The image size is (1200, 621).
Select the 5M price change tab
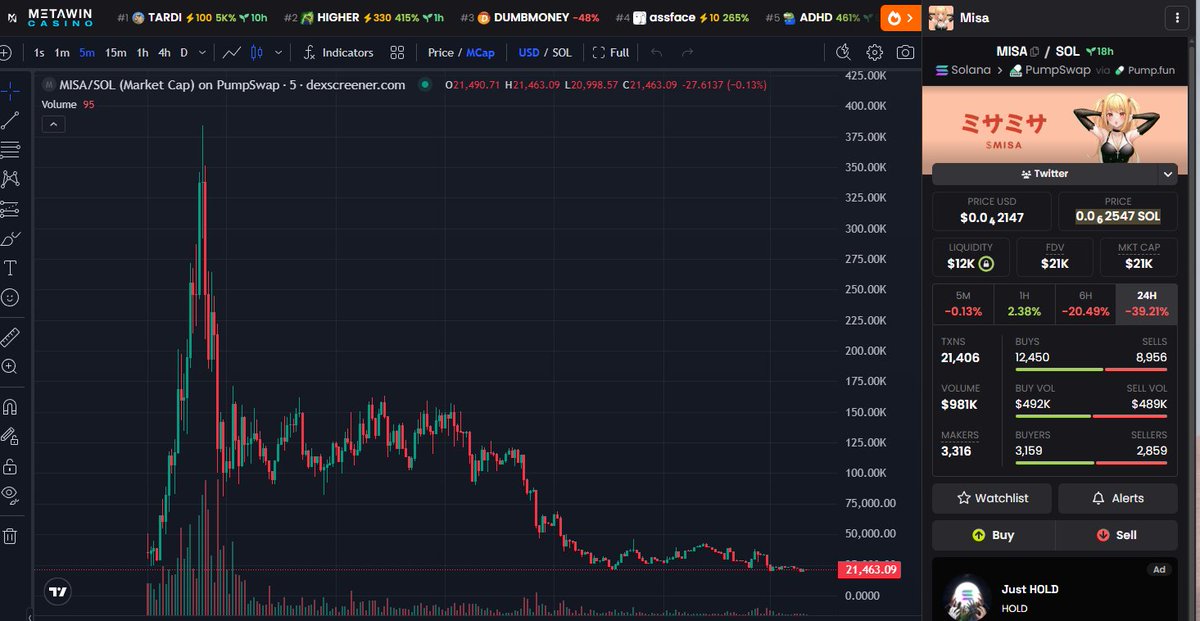click(962, 304)
